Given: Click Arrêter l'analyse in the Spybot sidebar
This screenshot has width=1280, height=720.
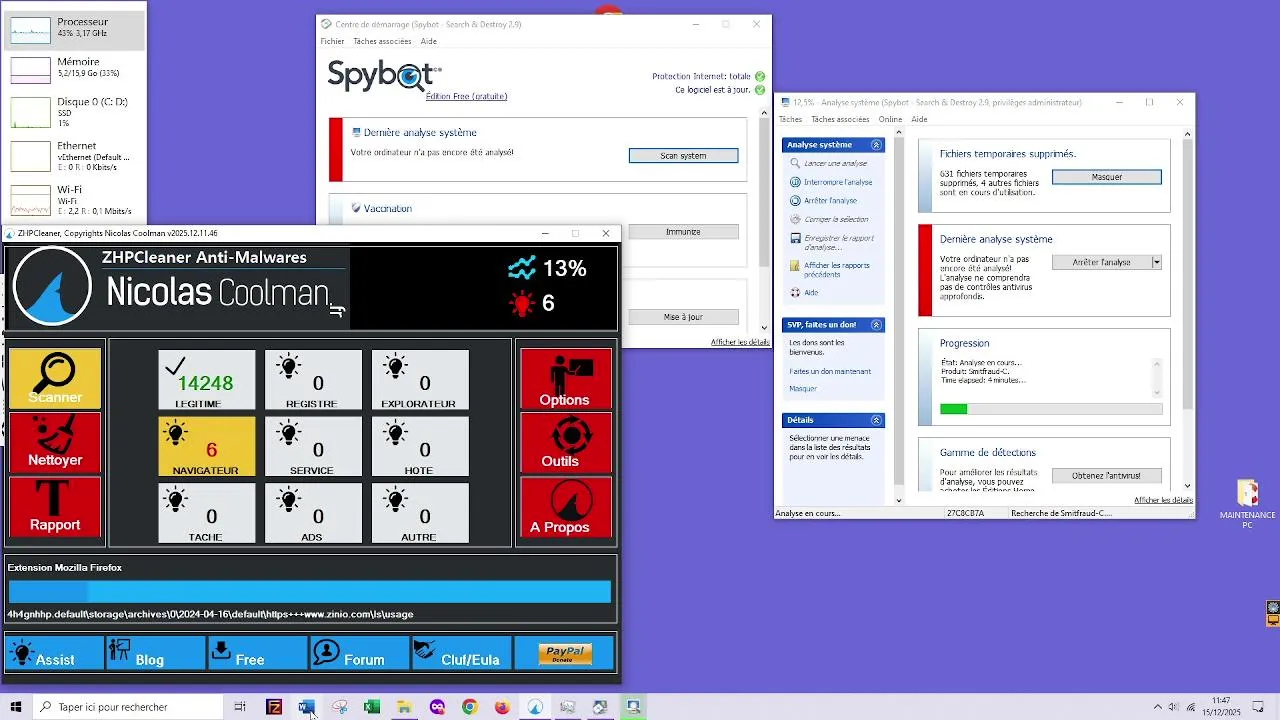Looking at the screenshot, I should point(830,201).
